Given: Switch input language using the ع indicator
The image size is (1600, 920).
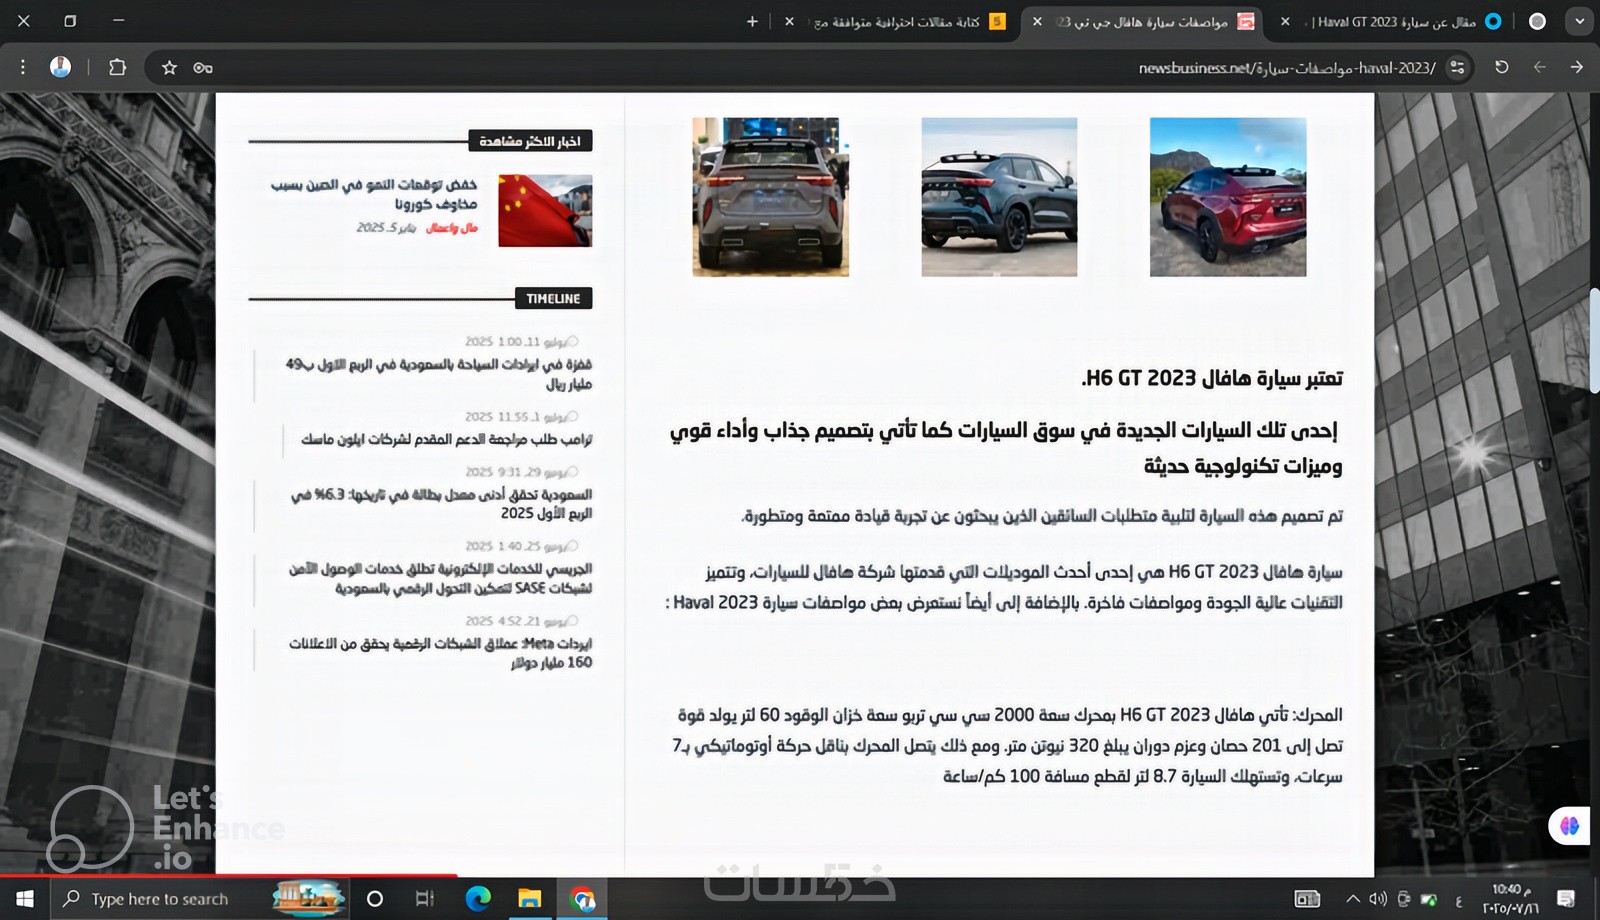Looking at the screenshot, I should click(x=1459, y=900).
